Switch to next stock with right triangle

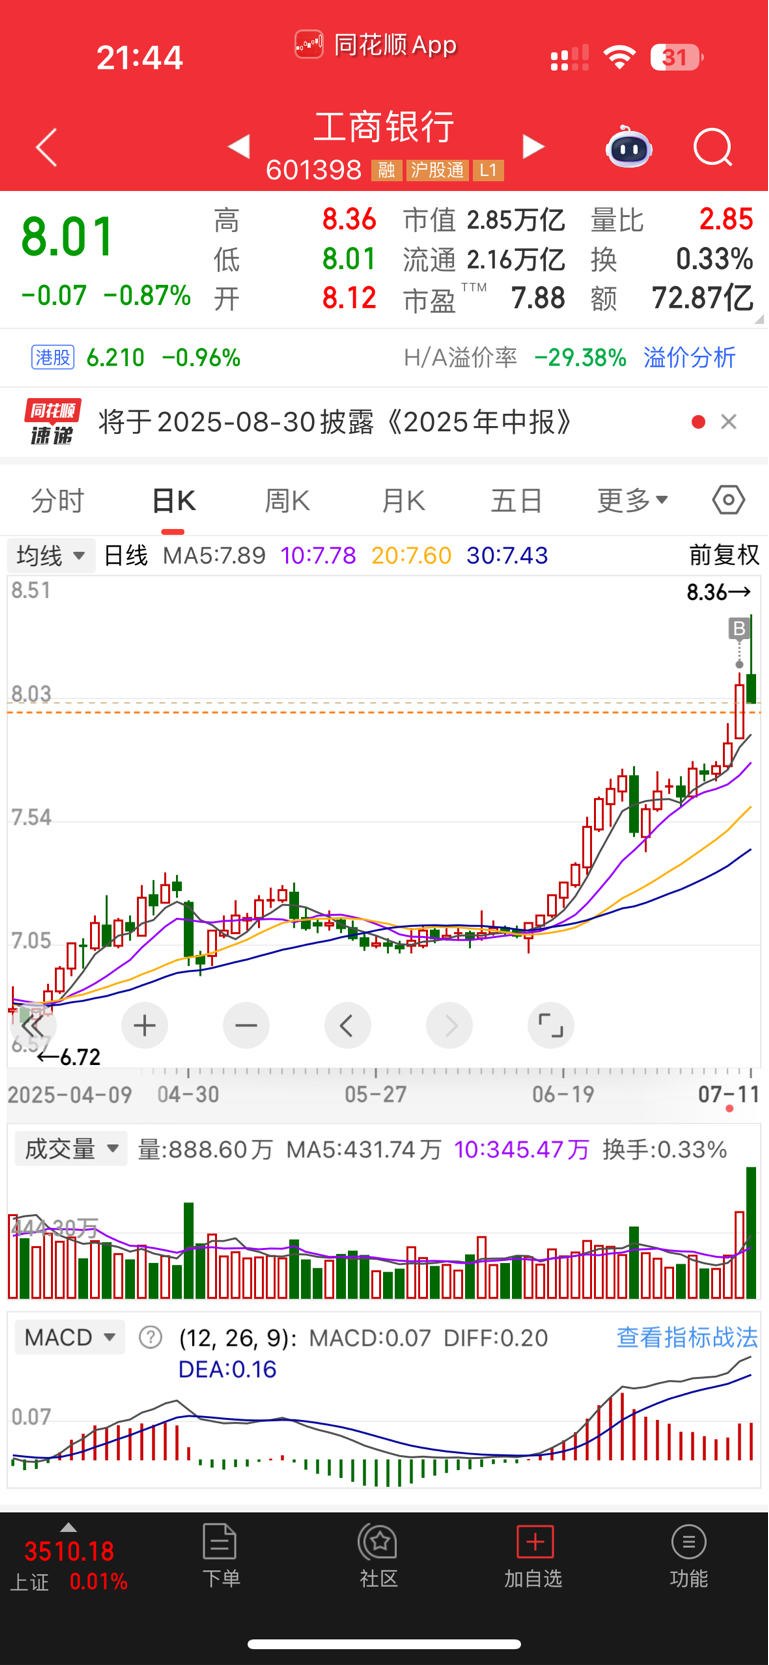point(534,147)
